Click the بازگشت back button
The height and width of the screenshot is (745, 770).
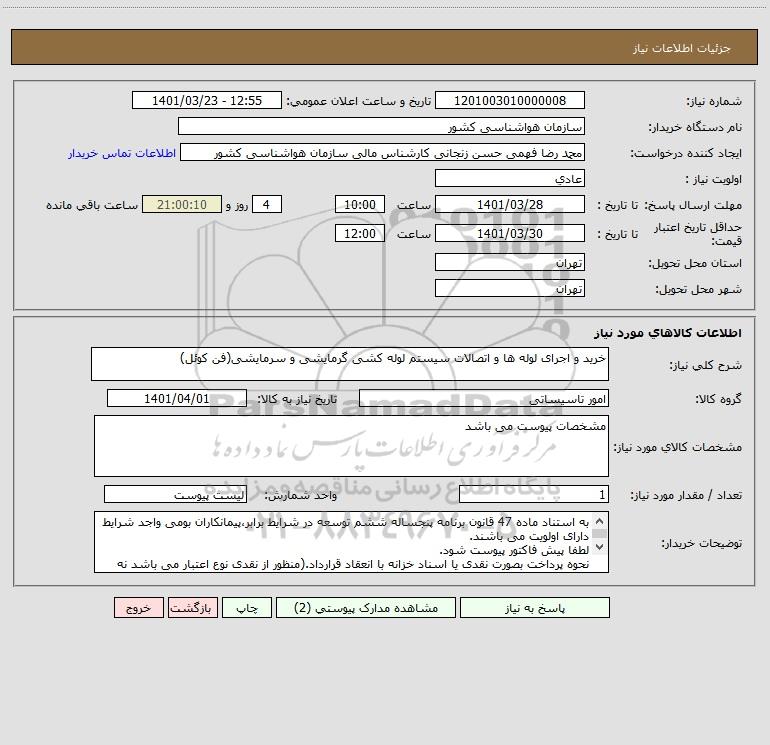pyautogui.click(x=192, y=608)
